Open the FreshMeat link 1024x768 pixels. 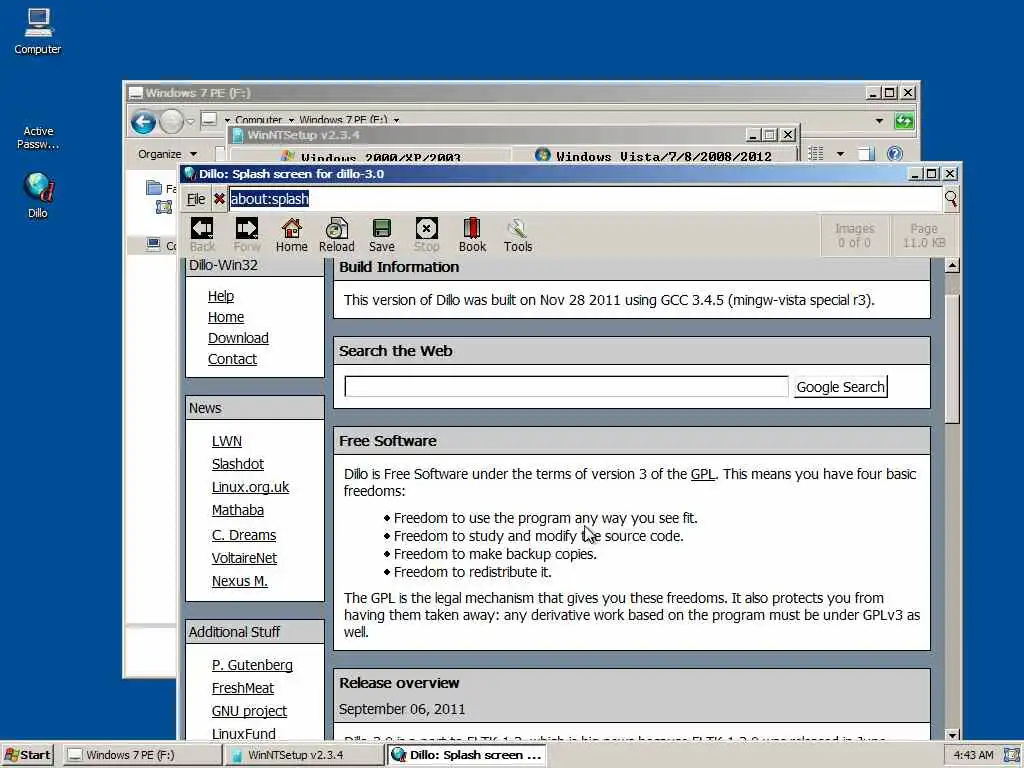(x=243, y=688)
